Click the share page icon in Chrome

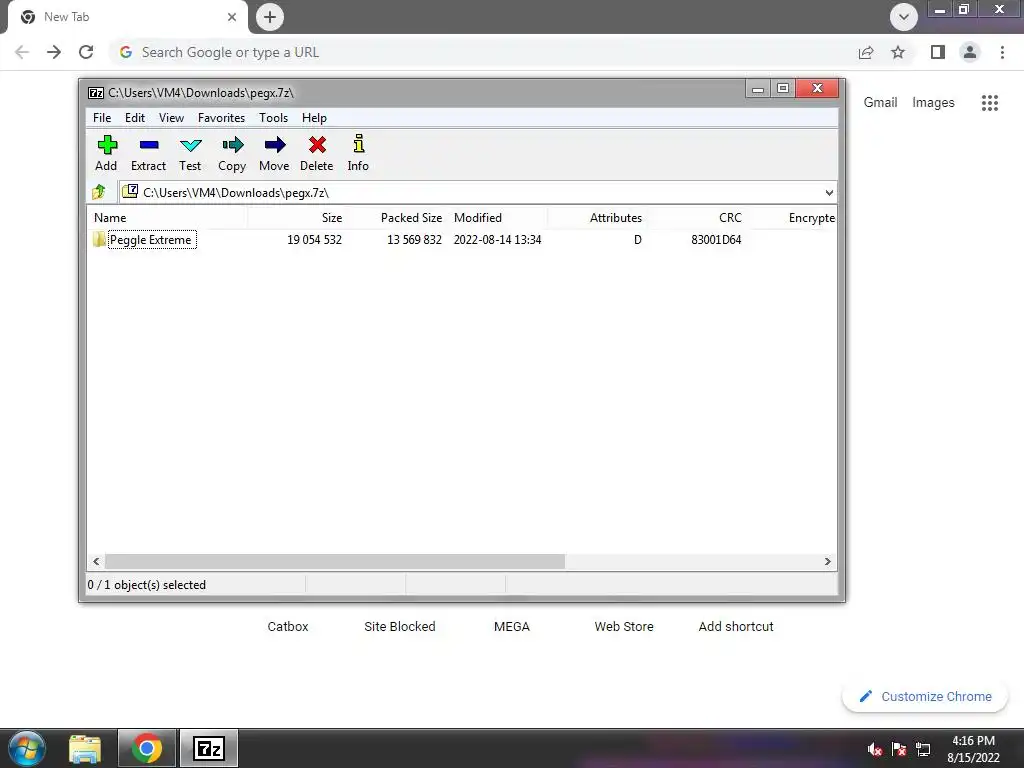tap(866, 52)
